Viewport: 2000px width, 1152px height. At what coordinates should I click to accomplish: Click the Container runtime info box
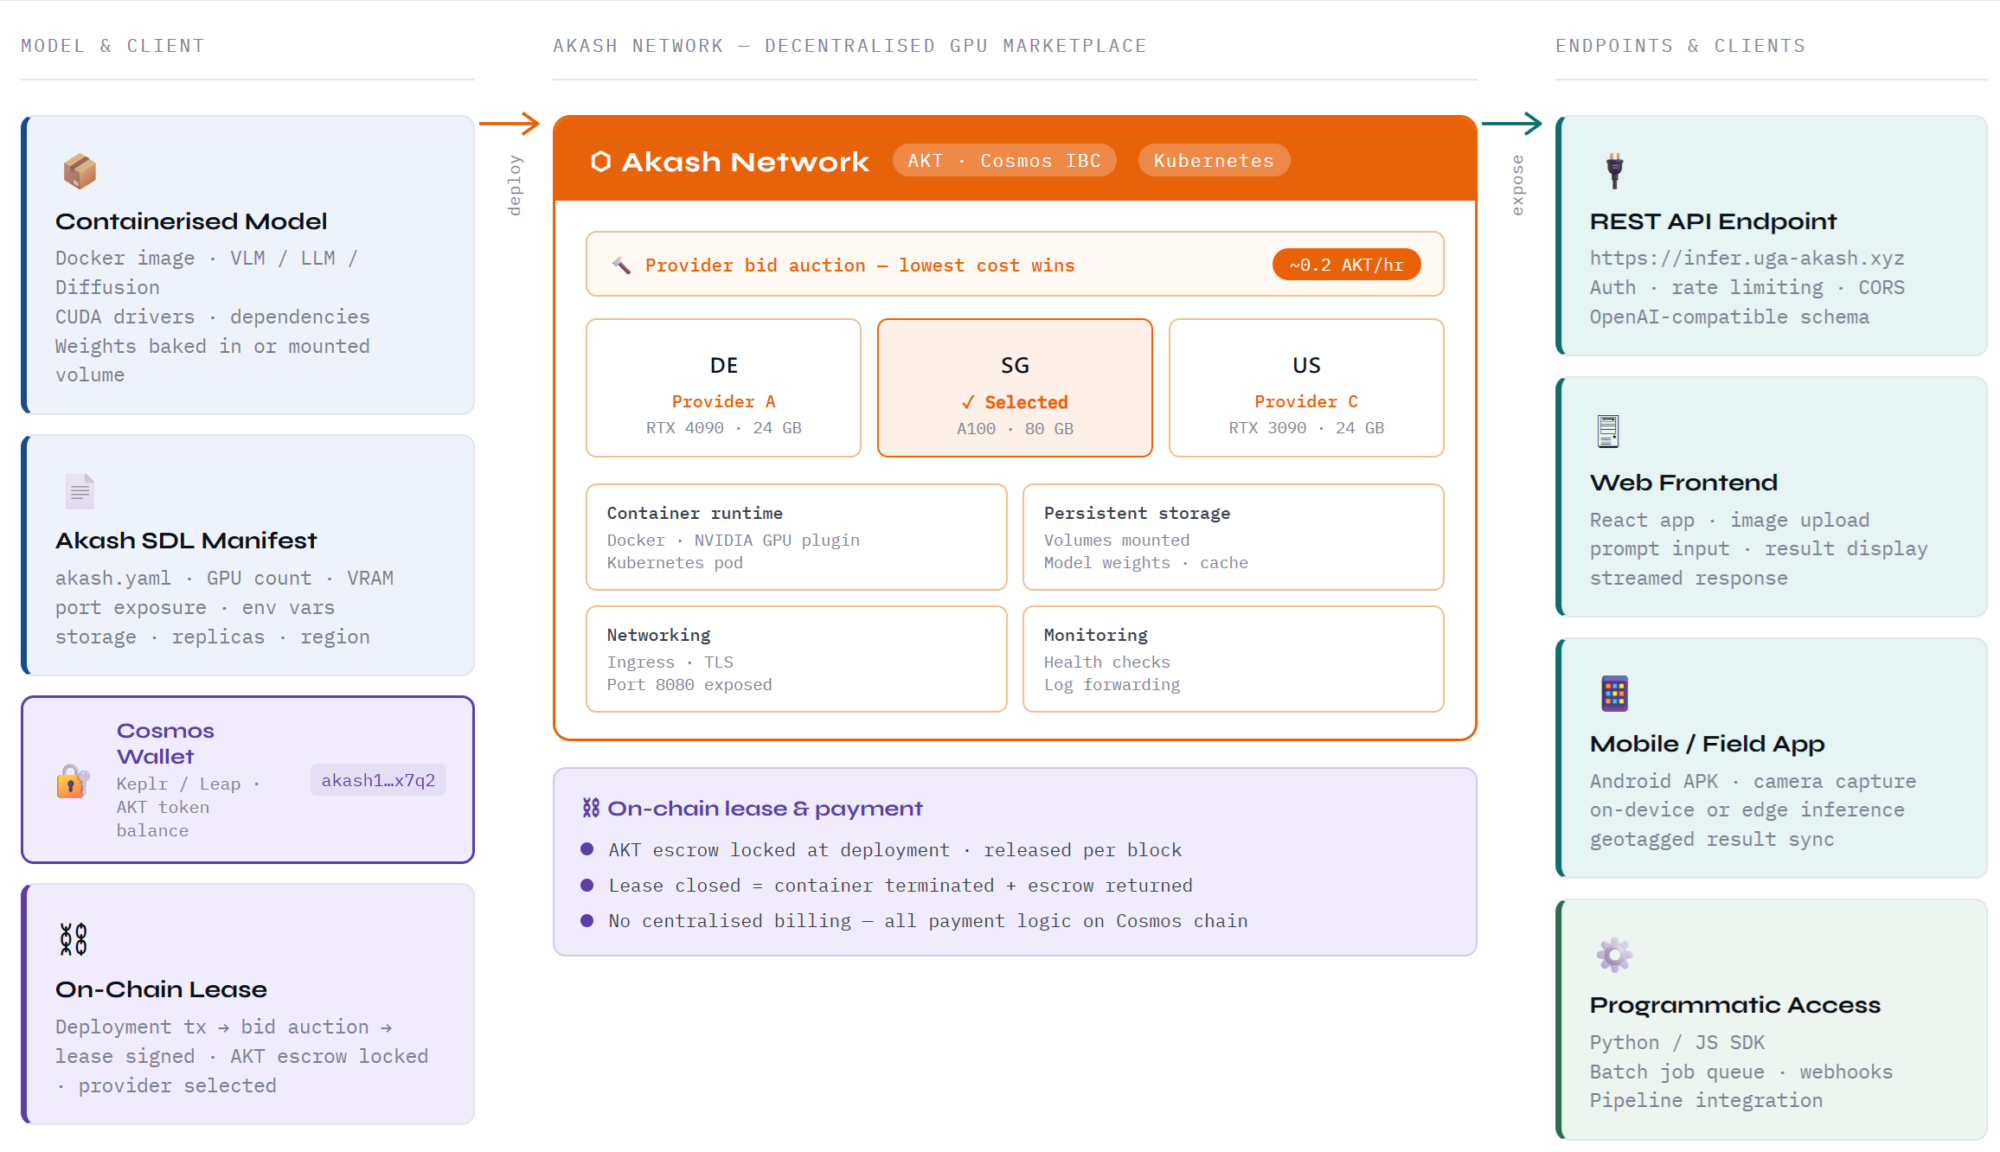pos(796,537)
